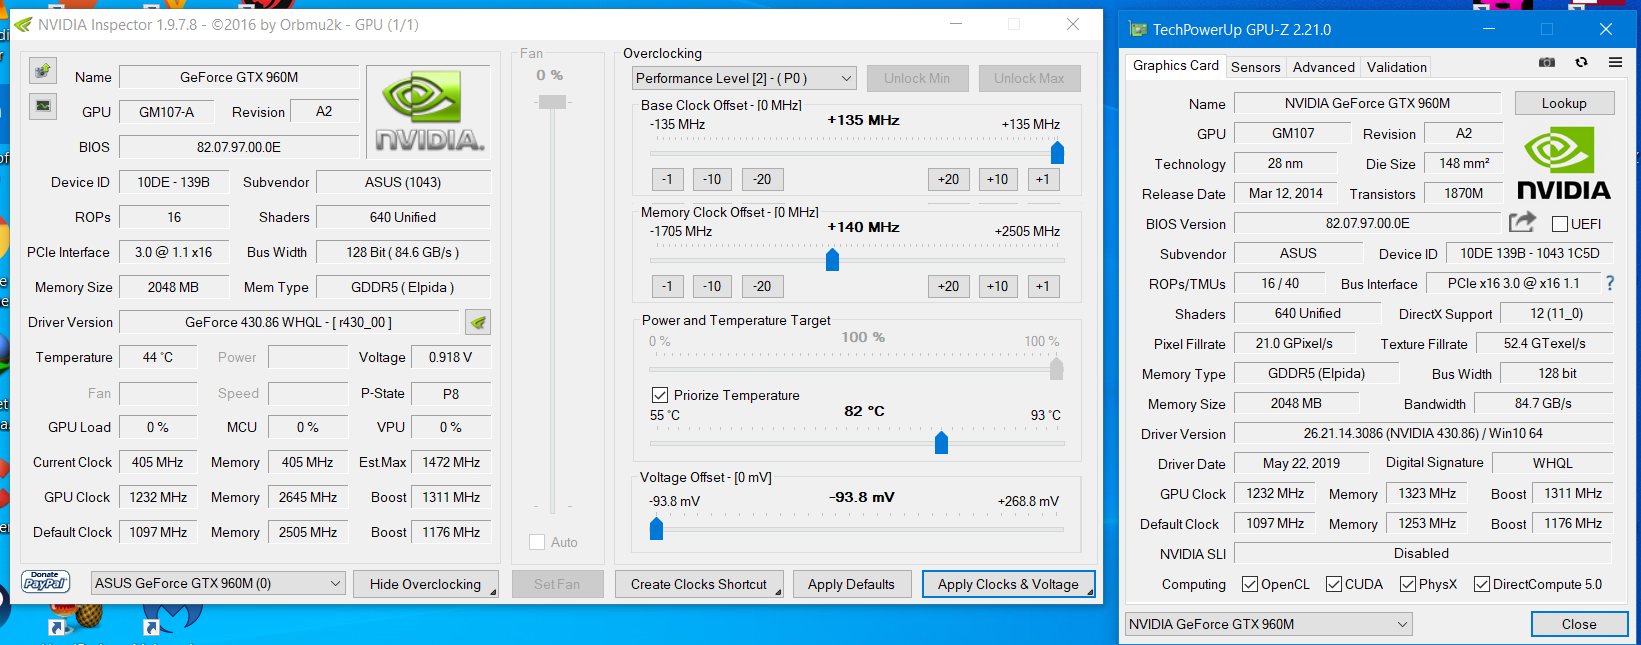The width and height of the screenshot is (1641, 645).
Task: Click +10 under Memory Clock Offset
Action: click(x=997, y=286)
